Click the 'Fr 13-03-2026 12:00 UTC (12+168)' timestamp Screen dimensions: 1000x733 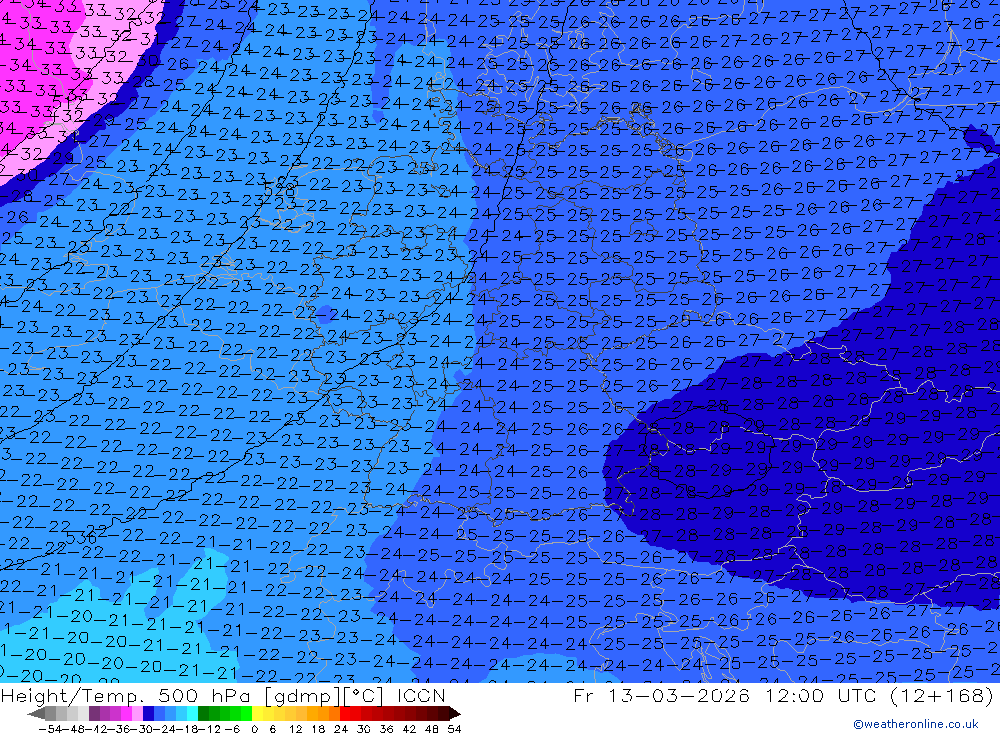point(783,695)
